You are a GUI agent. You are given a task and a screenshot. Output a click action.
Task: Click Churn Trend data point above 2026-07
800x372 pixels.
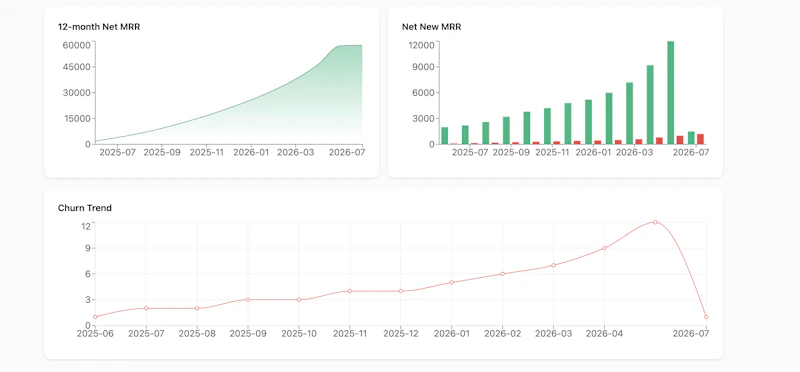click(706, 317)
